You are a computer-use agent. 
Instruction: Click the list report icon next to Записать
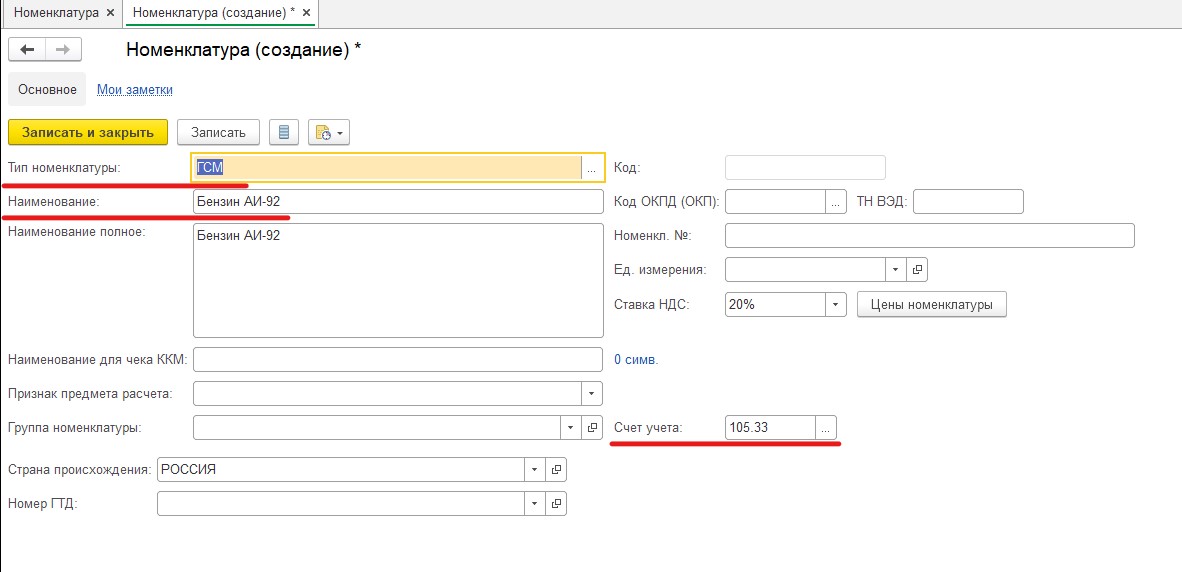(284, 132)
